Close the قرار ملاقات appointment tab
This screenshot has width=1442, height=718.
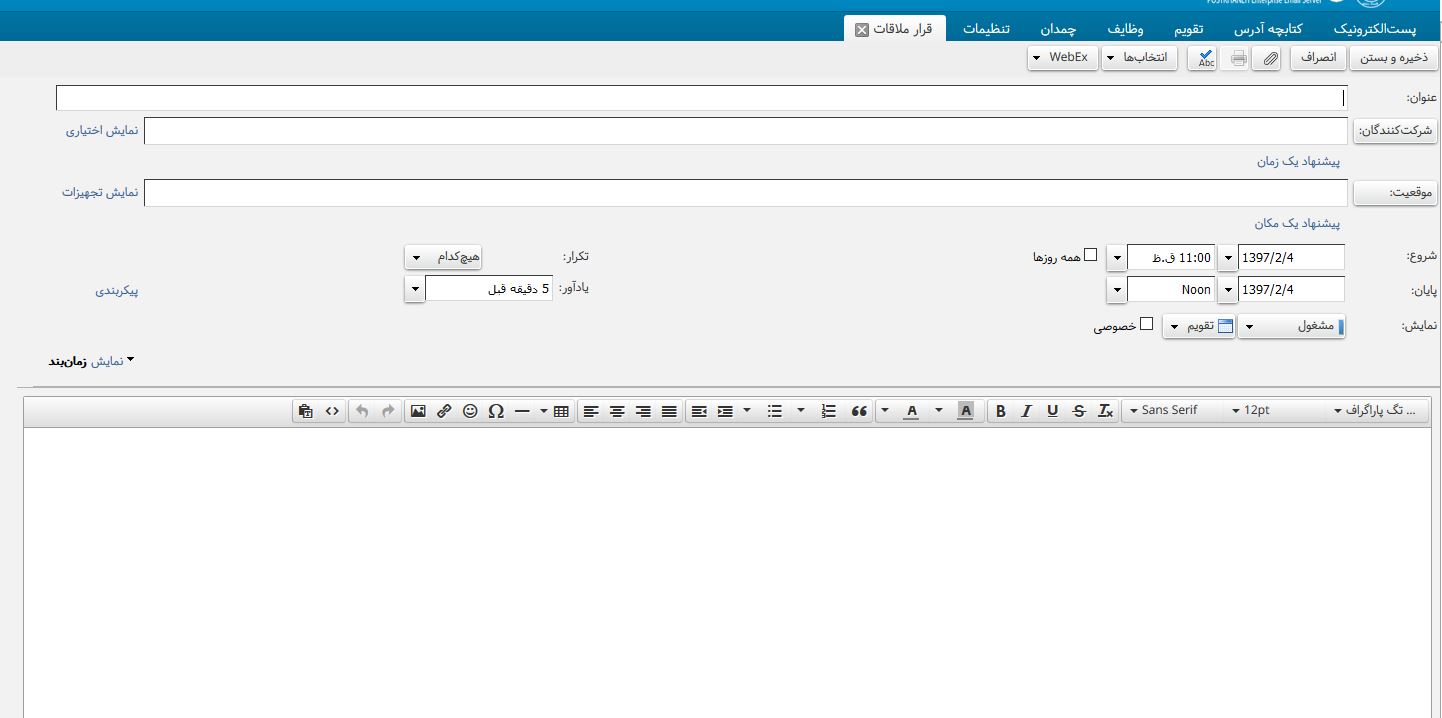coord(862,30)
